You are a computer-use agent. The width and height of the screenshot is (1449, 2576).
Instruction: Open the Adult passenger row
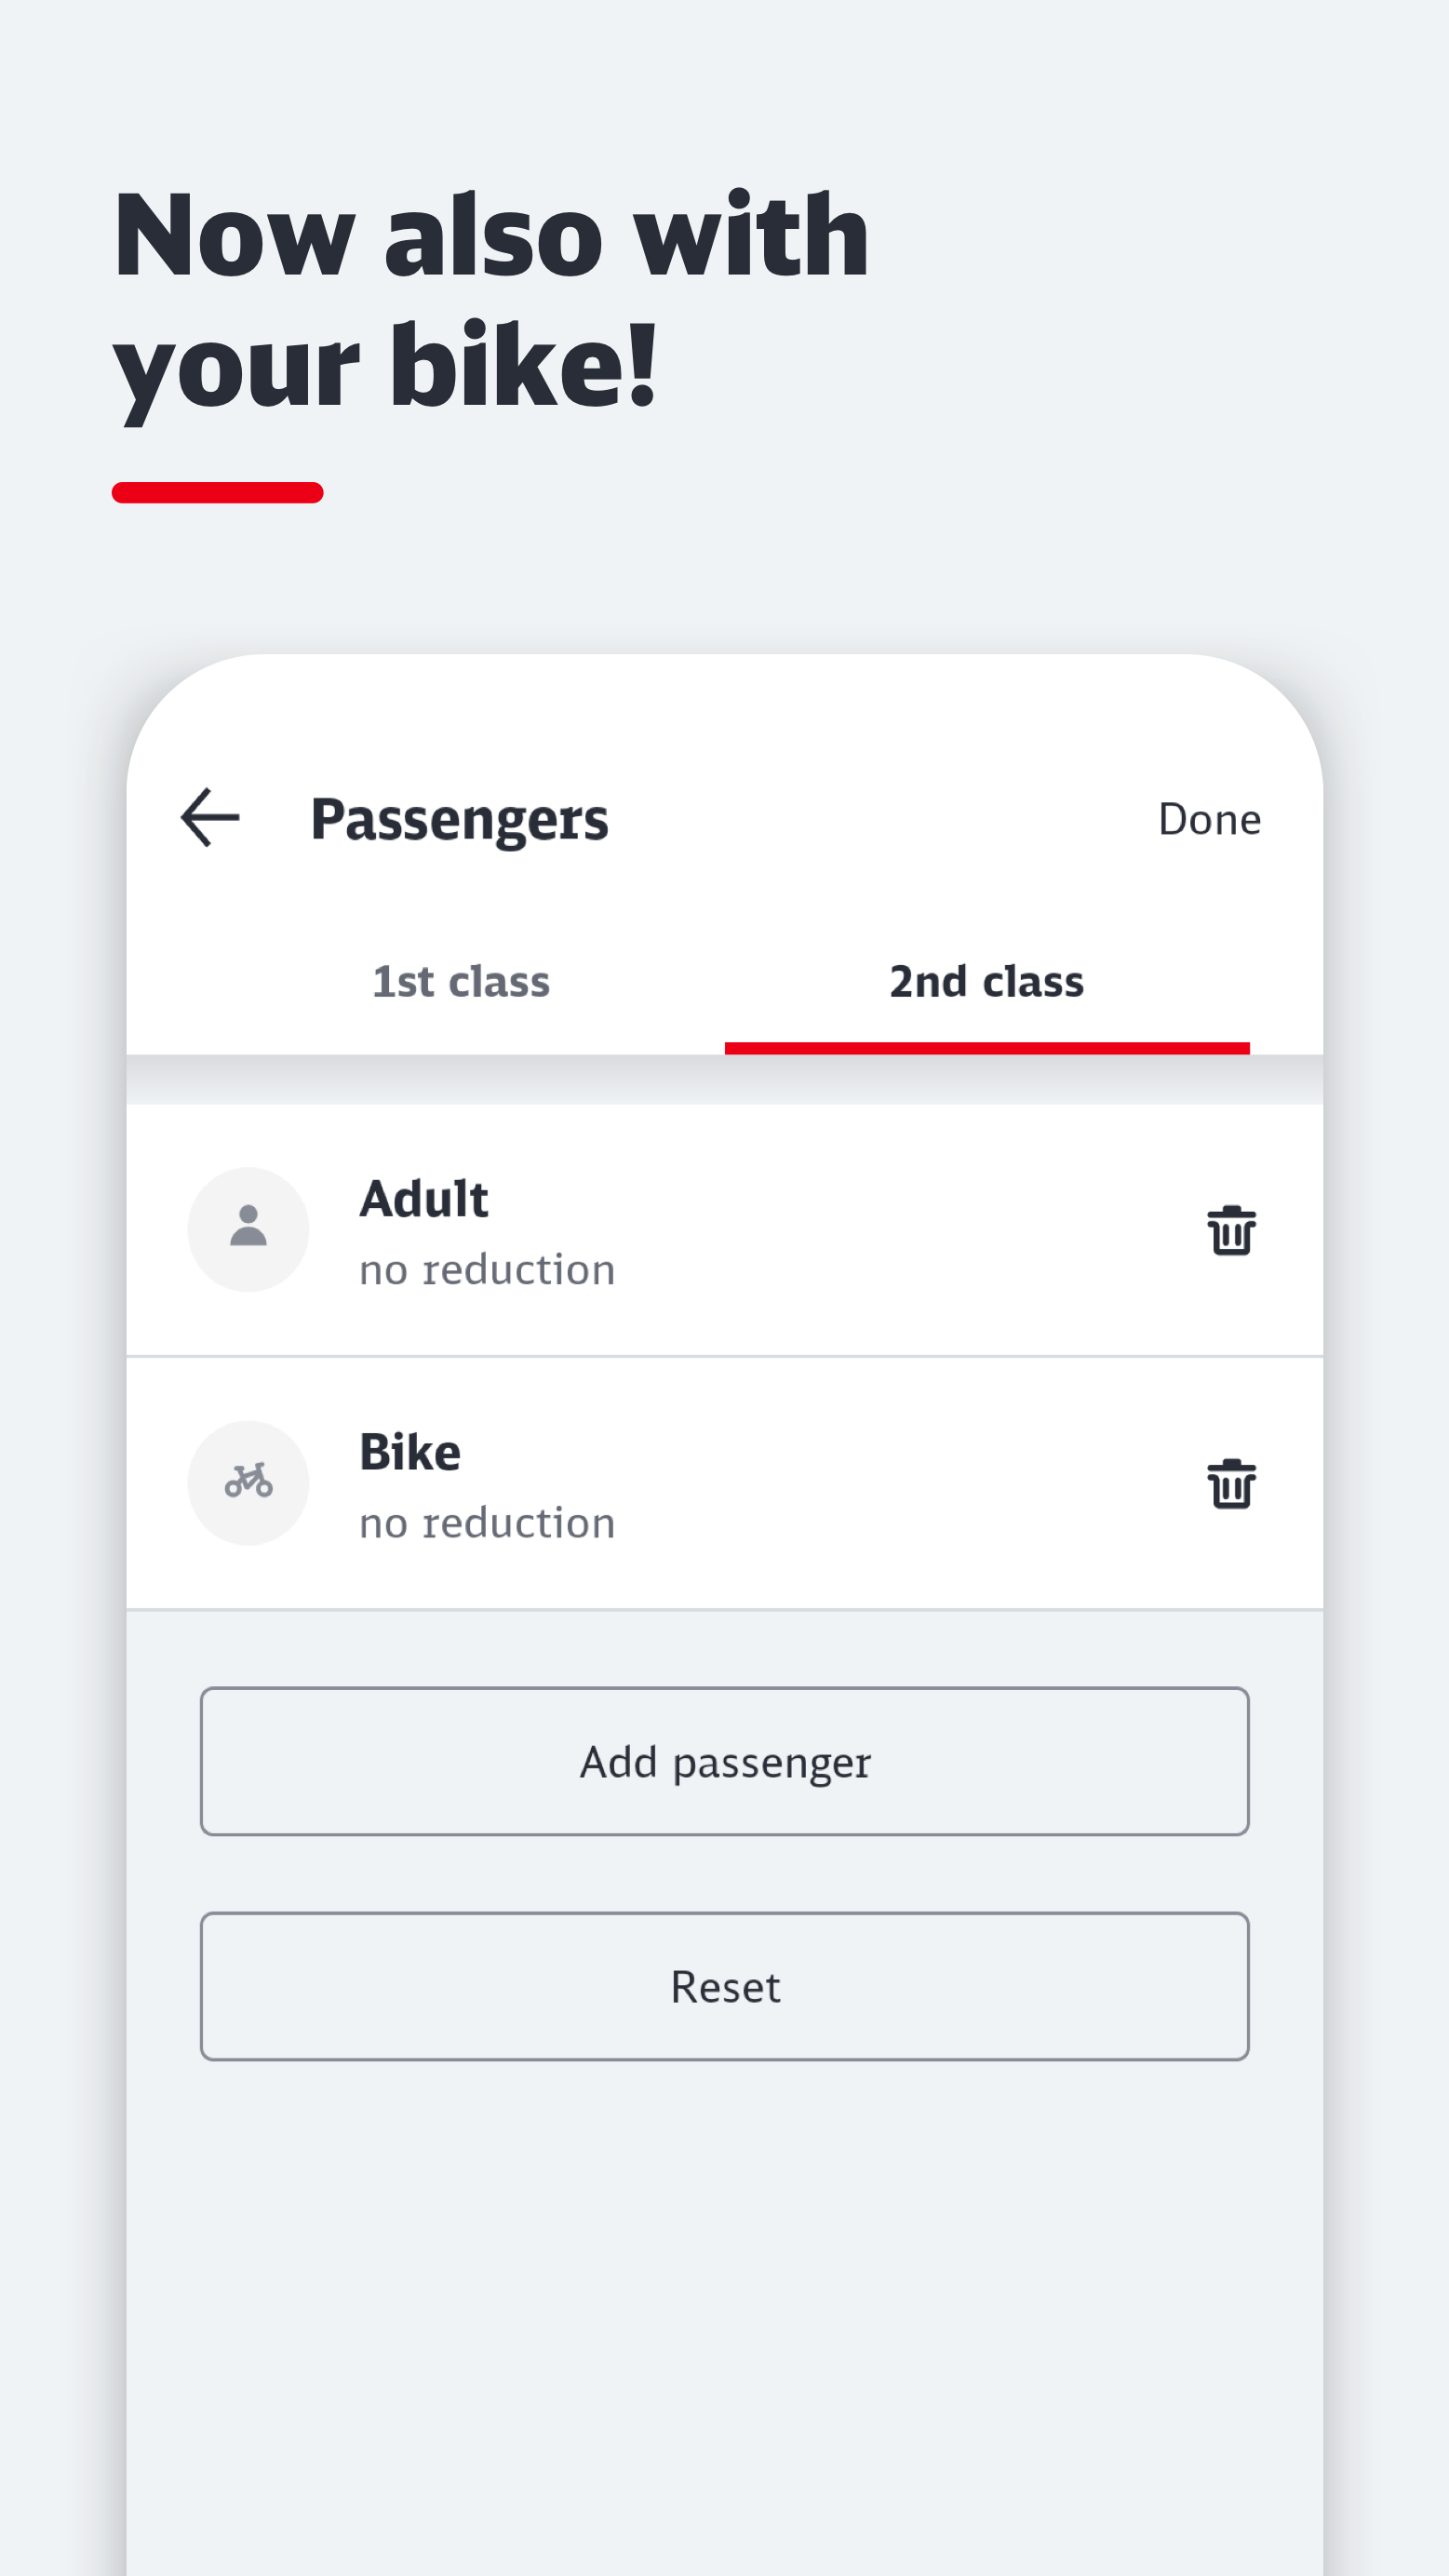coord(725,1230)
